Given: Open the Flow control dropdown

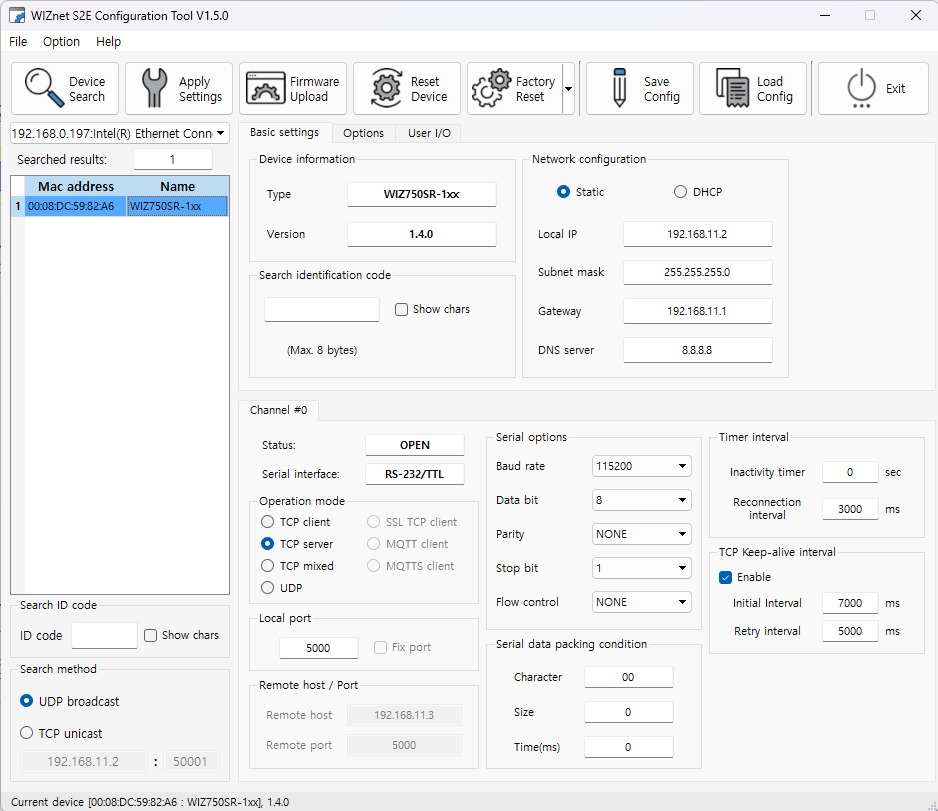Looking at the screenshot, I should click(x=641, y=602).
